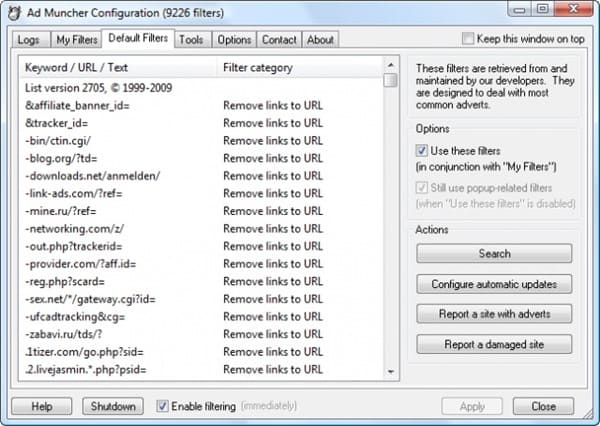Select the &tracker_id= filter entry
Image resolution: width=600 pixels, height=426 pixels.
[x=201, y=123]
